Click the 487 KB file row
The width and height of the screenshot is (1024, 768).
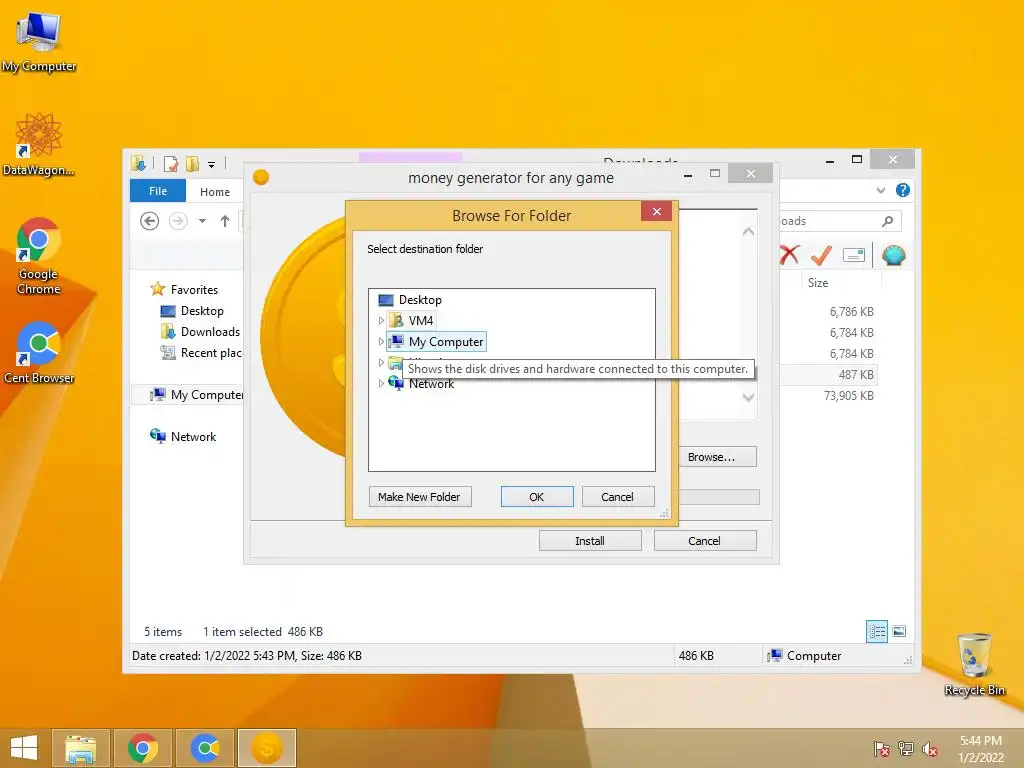coord(827,375)
